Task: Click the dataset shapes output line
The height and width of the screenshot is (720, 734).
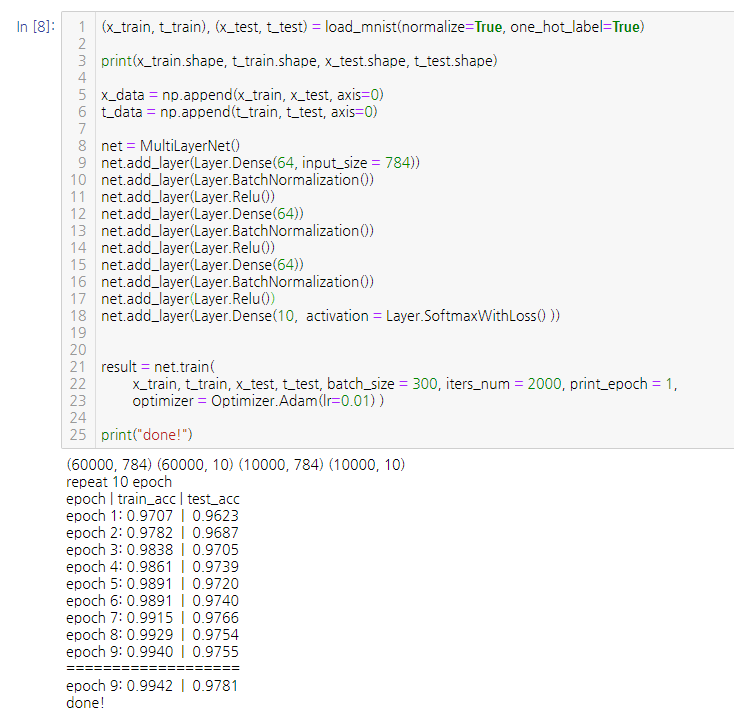Action: (235, 465)
